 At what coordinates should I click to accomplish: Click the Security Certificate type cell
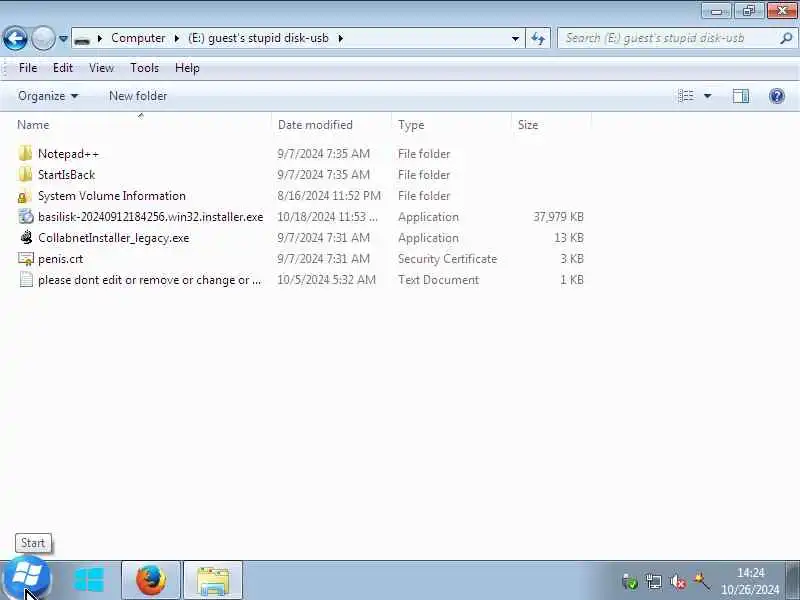(447, 259)
